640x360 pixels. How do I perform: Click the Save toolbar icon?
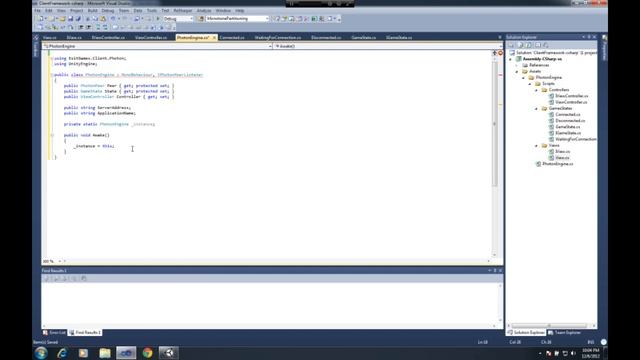tap(71, 19)
